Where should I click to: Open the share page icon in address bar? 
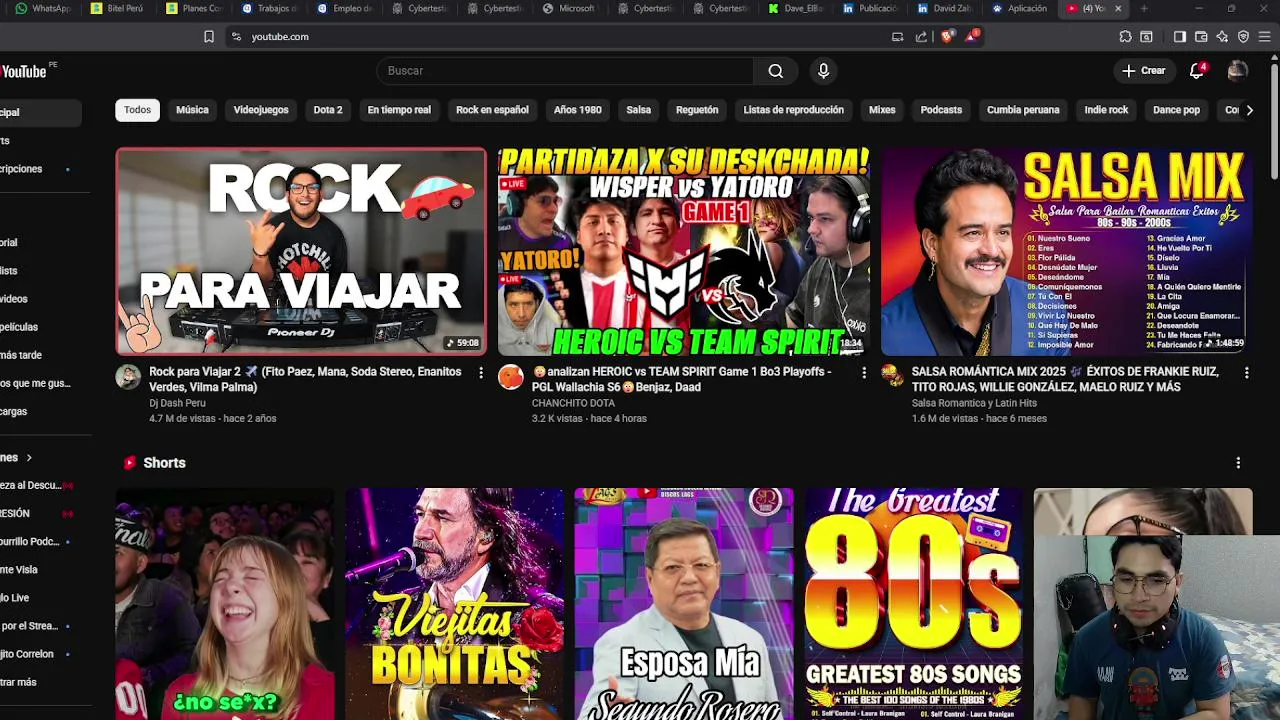point(921,37)
